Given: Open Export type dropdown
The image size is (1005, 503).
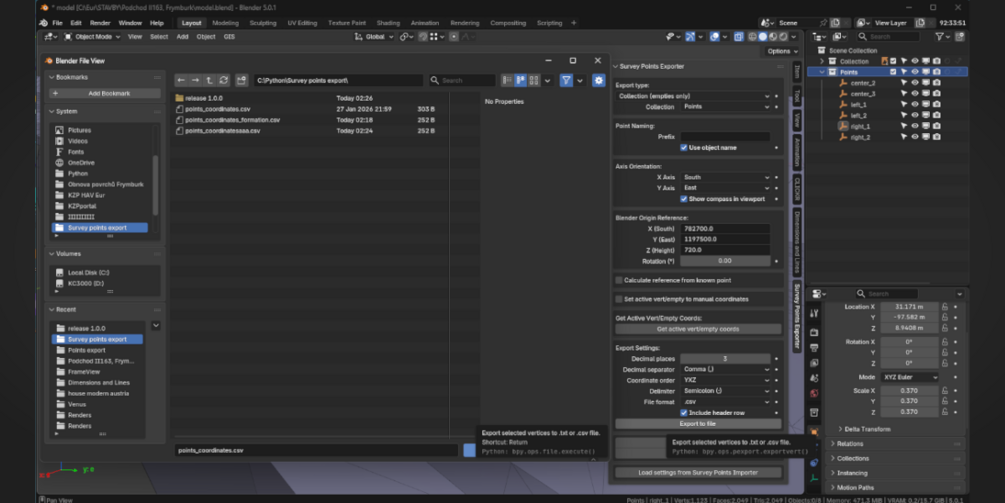Looking at the screenshot, I should click(693, 96).
